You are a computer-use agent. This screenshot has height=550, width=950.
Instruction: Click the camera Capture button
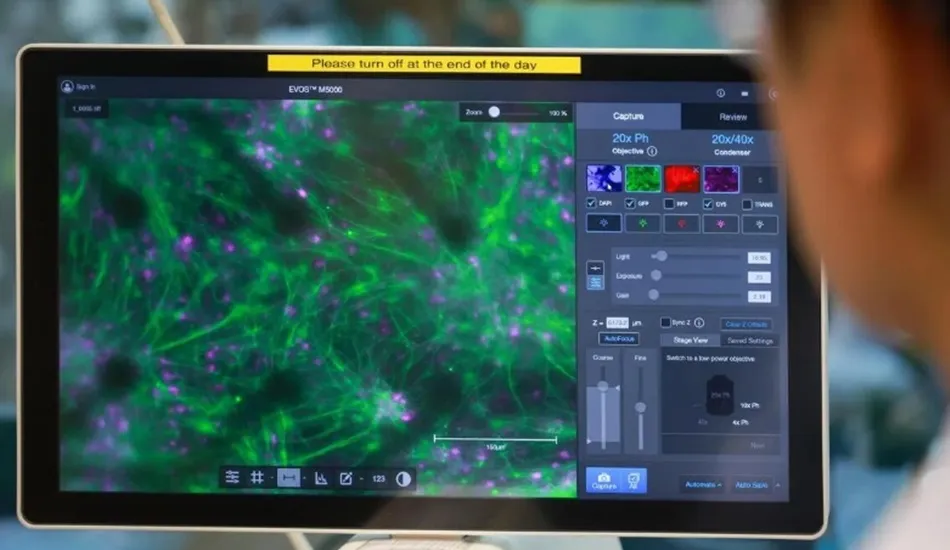tap(603, 480)
